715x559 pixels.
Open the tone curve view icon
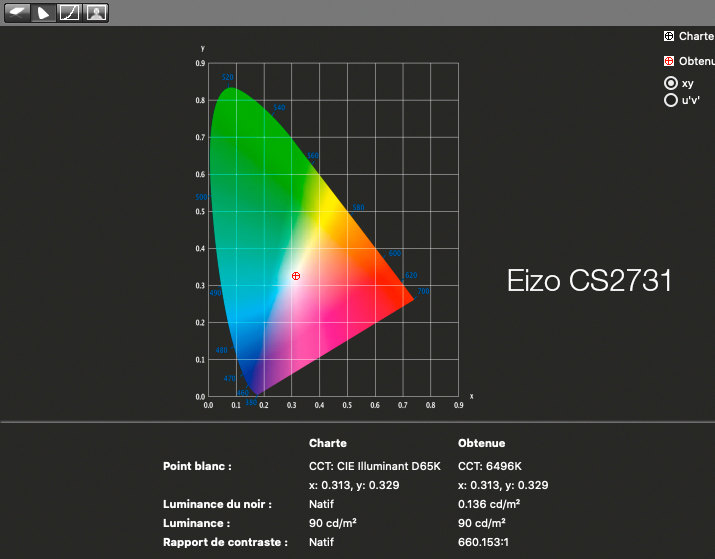tap(69, 12)
